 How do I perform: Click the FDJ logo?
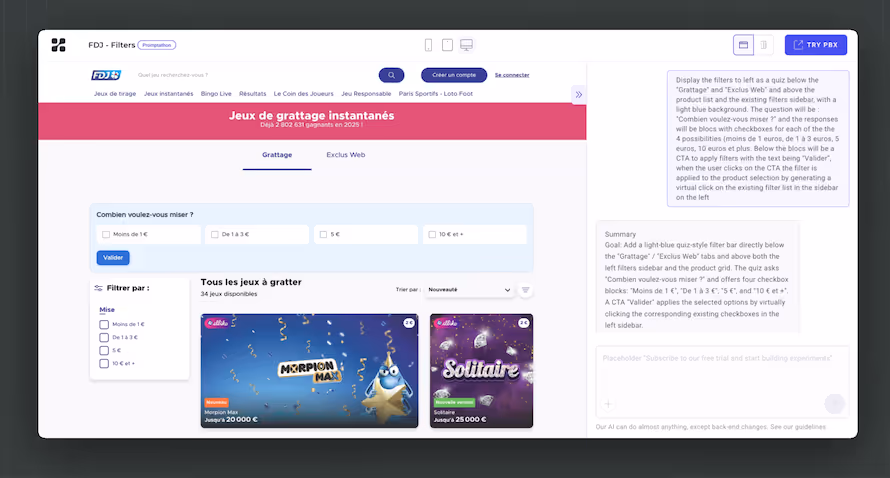click(x=106, y=75)
